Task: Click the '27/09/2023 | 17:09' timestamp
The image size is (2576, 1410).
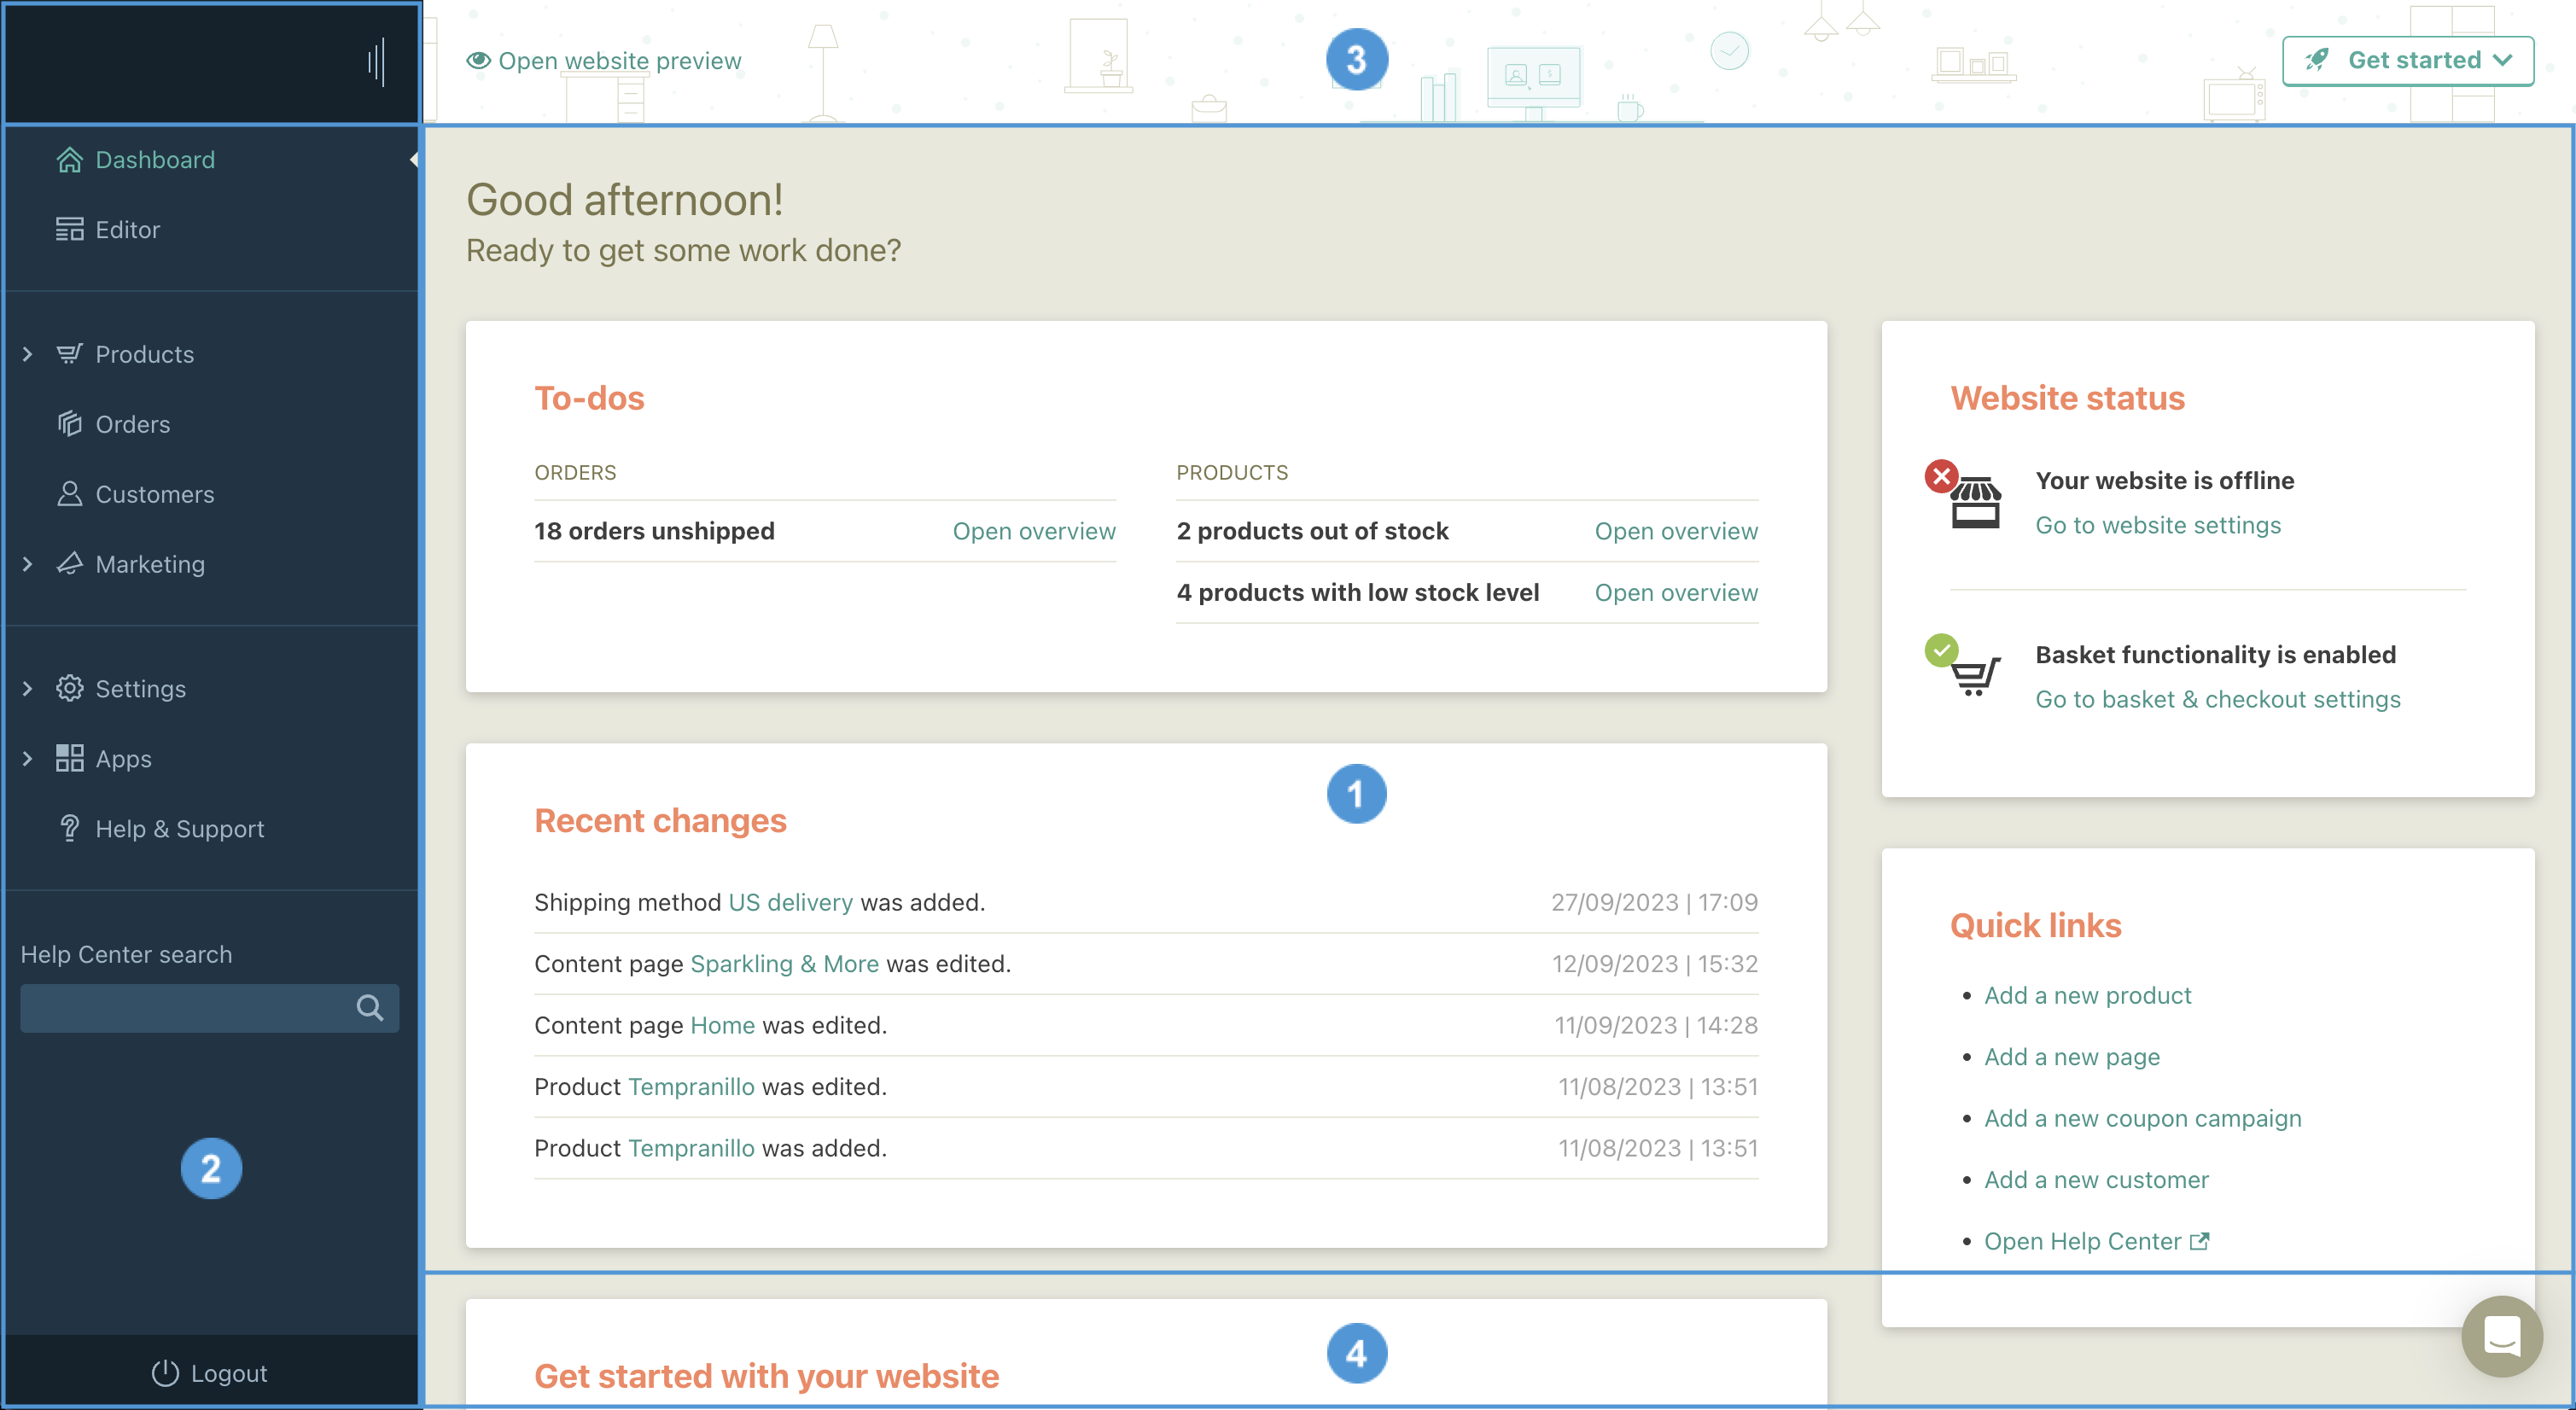Action: point(1654,902)
